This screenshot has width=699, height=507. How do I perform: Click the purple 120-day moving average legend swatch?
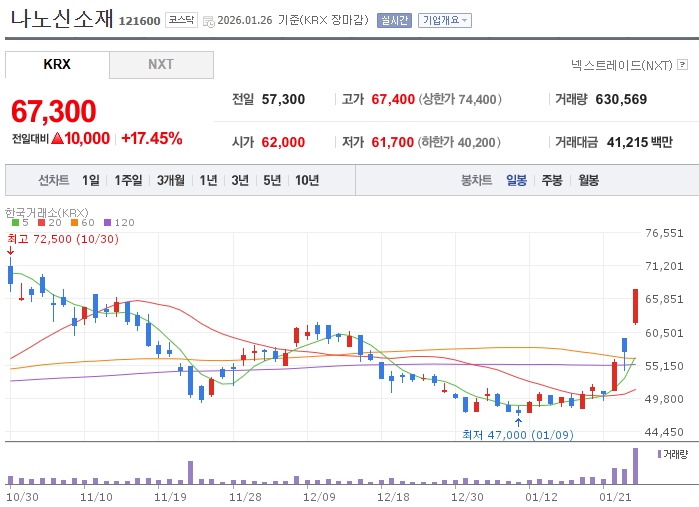(x=107, y=223)
